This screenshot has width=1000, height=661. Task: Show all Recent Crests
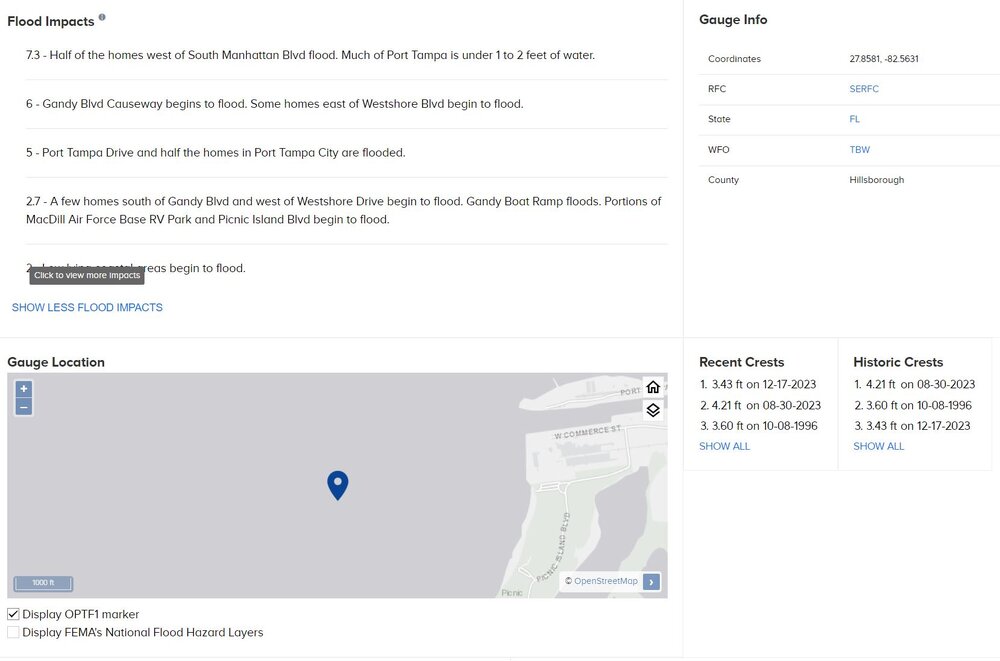[x=724, y=446]
